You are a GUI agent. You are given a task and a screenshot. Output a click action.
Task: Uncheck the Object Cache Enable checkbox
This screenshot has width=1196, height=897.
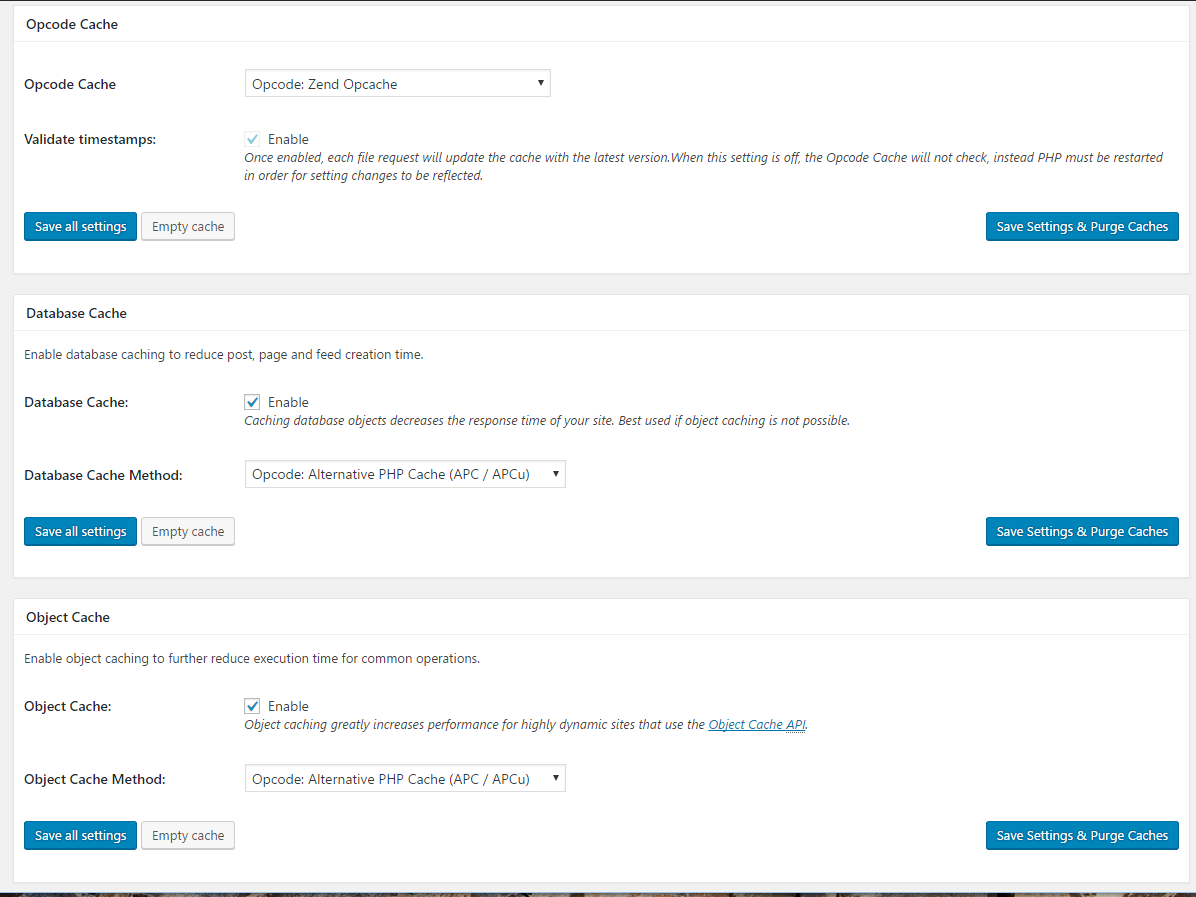click(252, 706)
